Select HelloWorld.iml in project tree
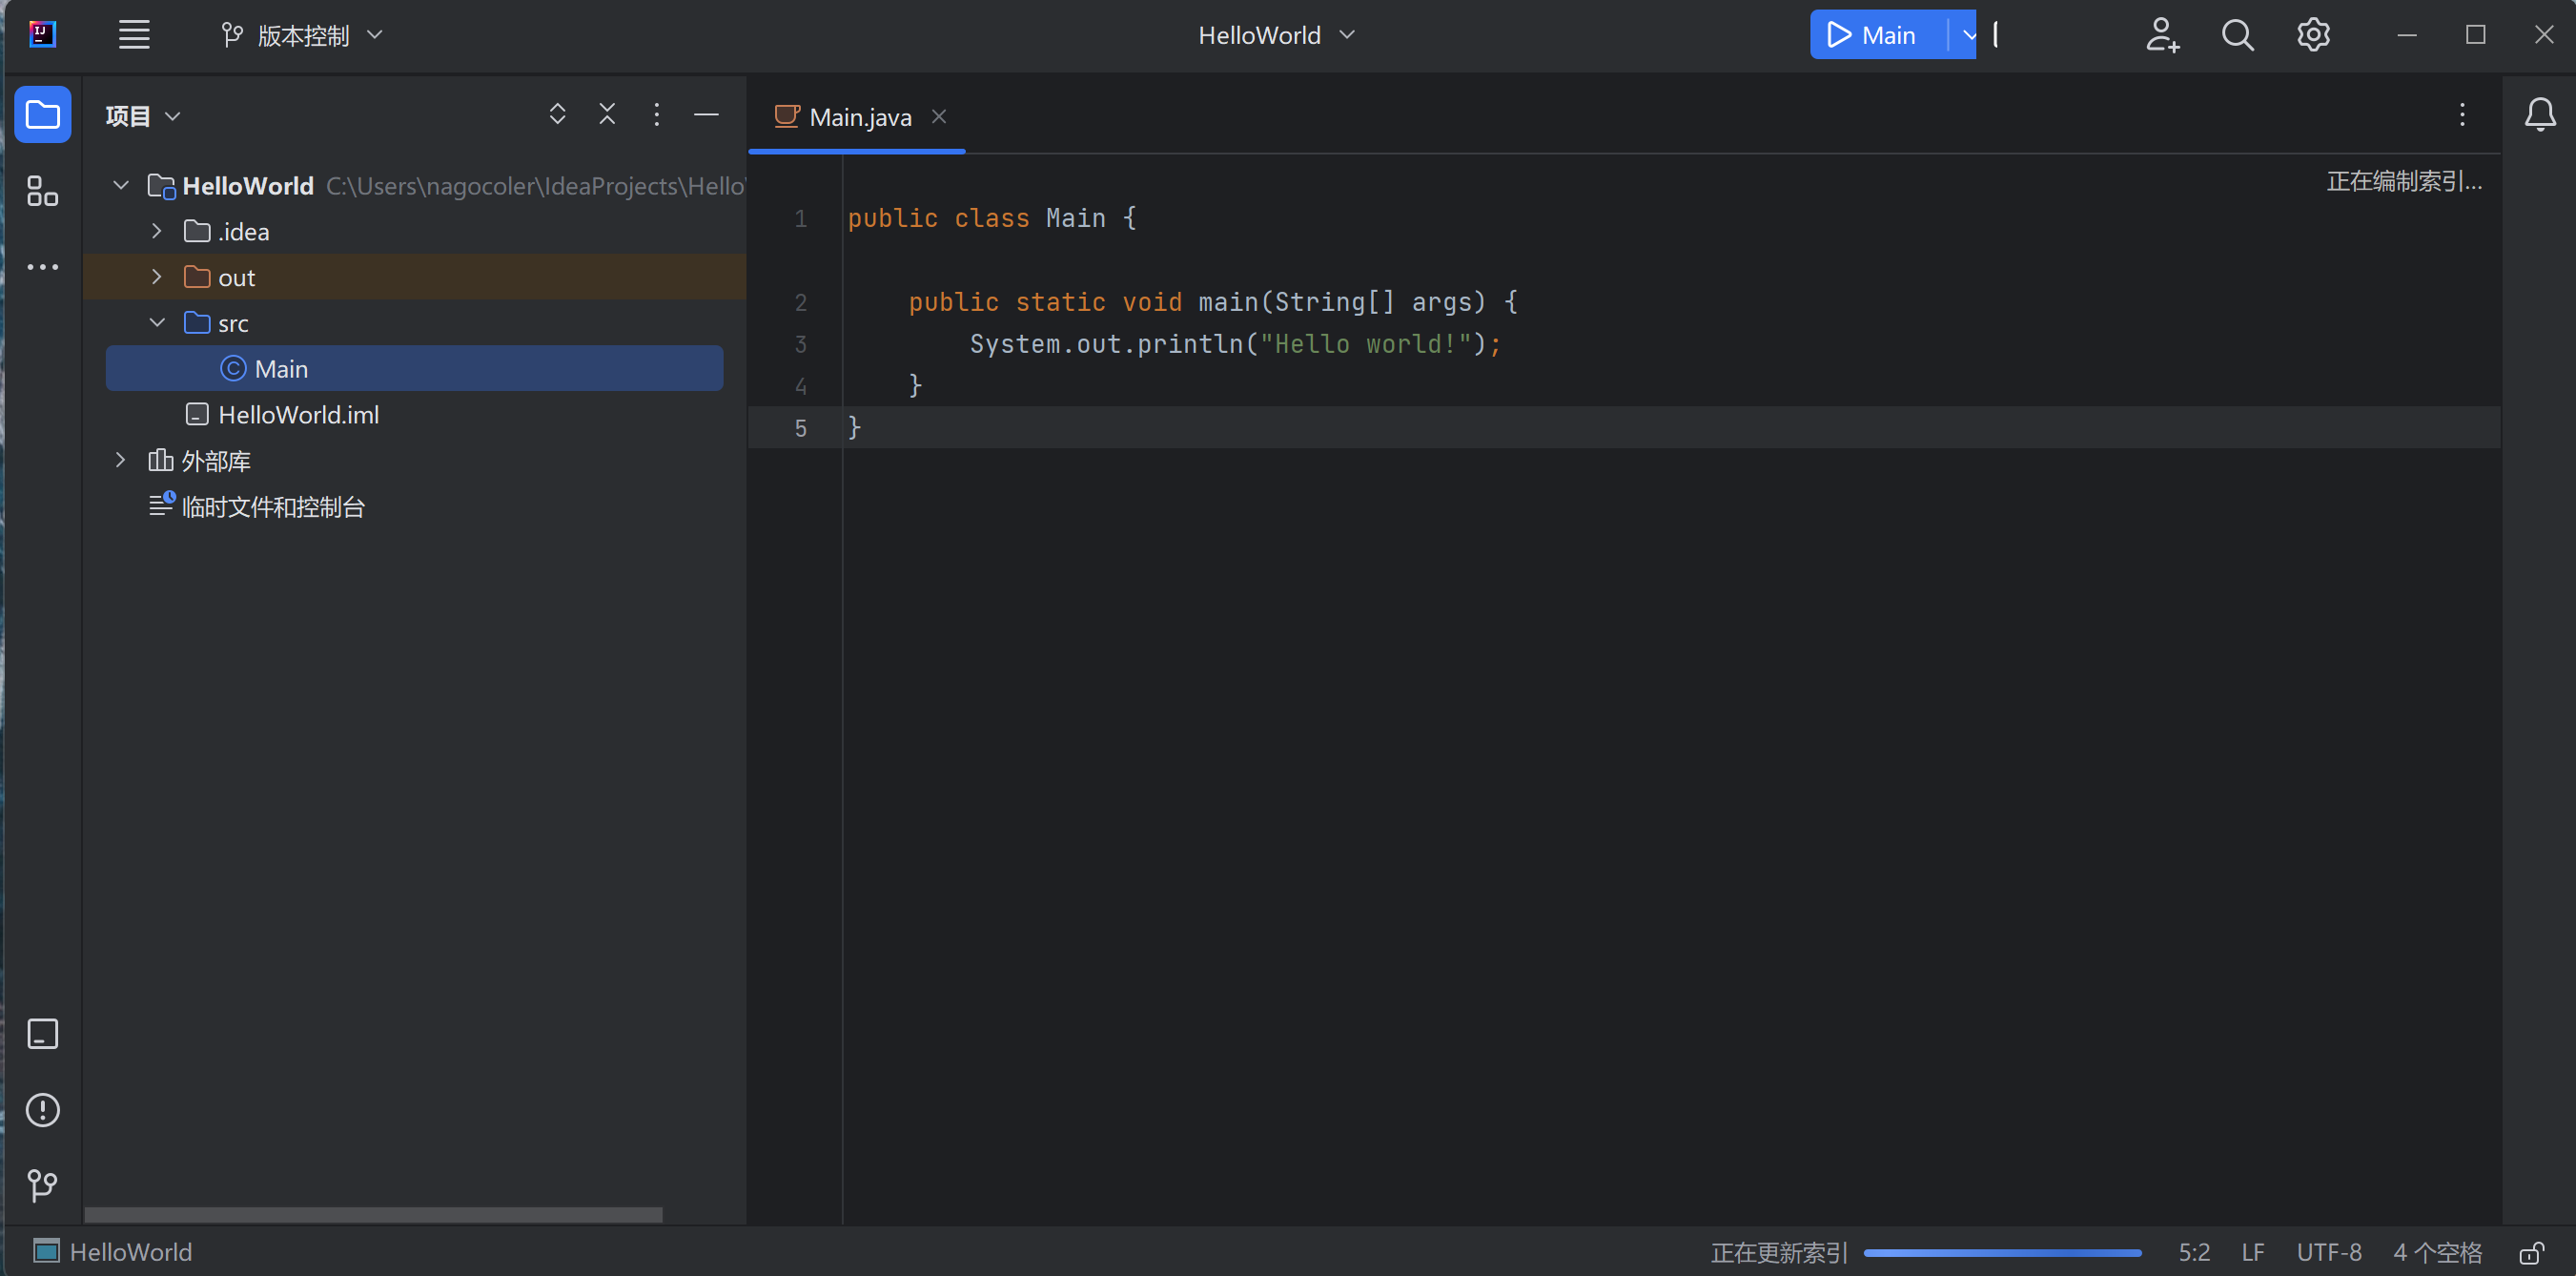Viewport: 2576px width, 1276px height. coord(298,414)
